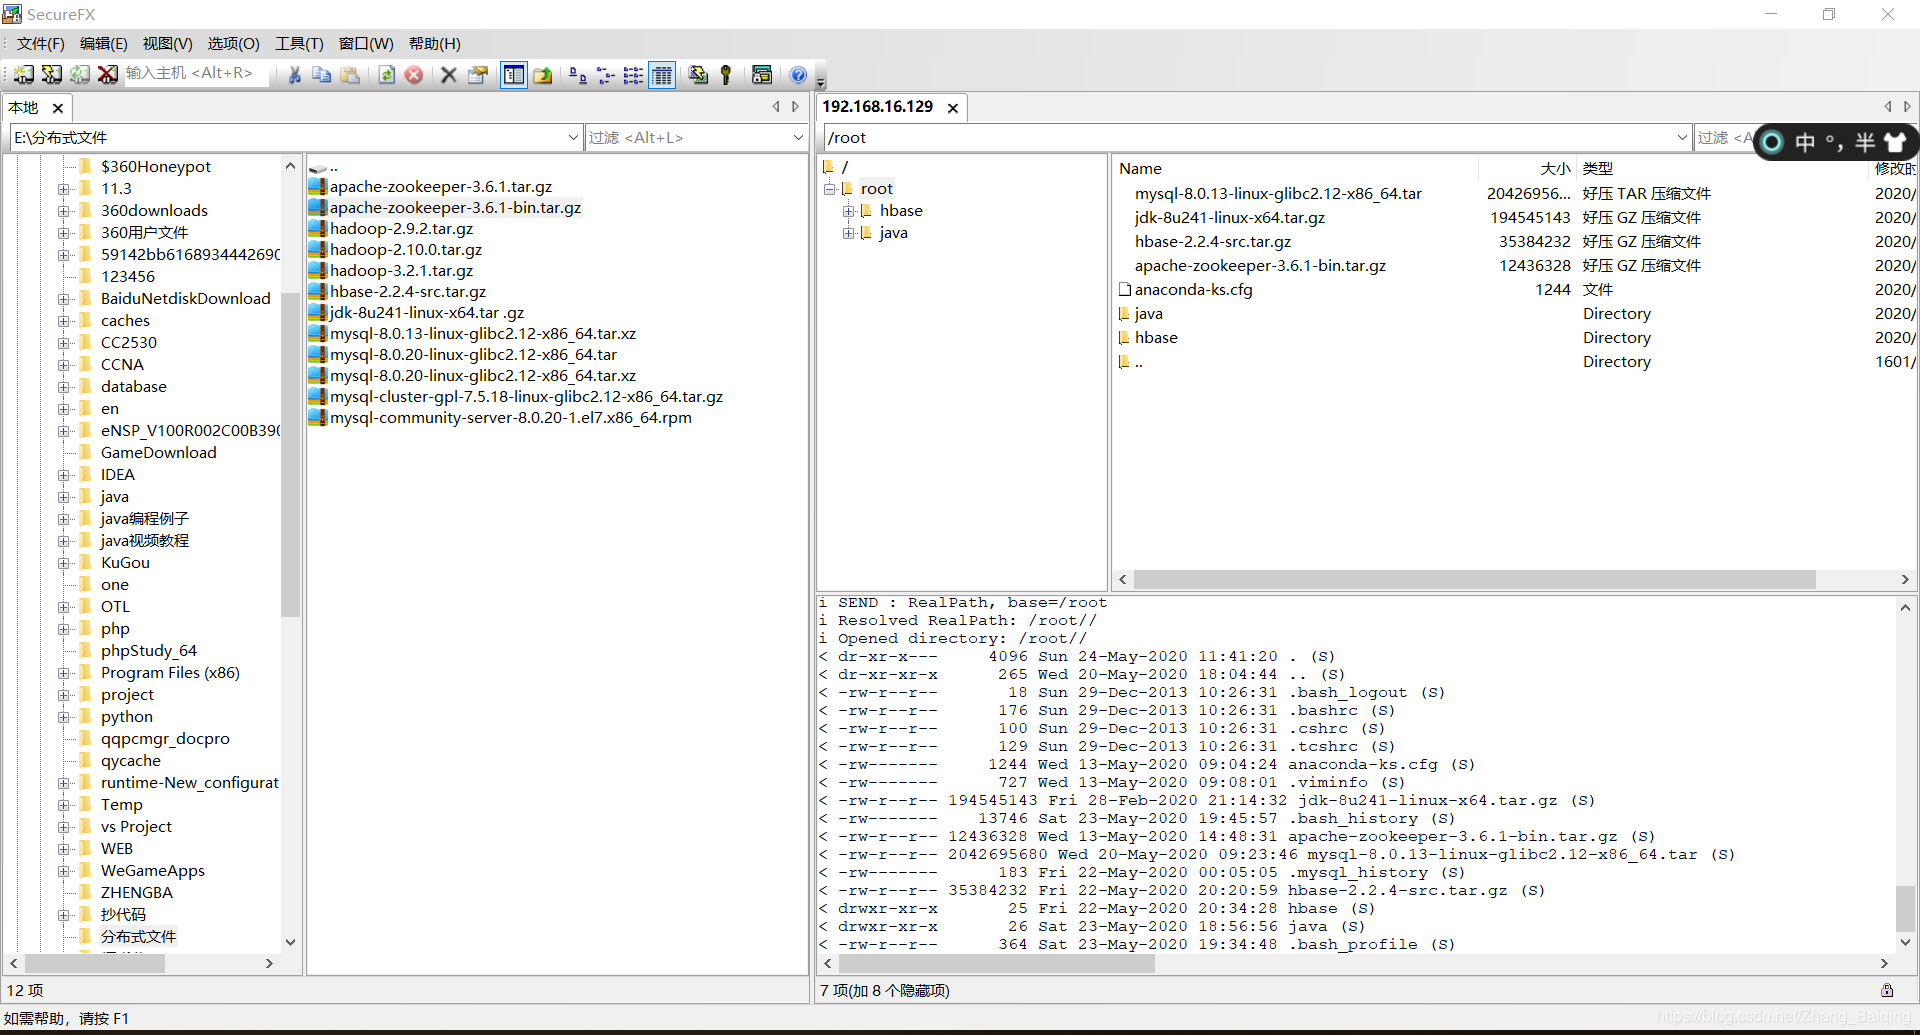Click the Reconnect toolbar icon
Image resolution: width=1920 pixels, height=1035 pixels.
(x=79, y=75)
